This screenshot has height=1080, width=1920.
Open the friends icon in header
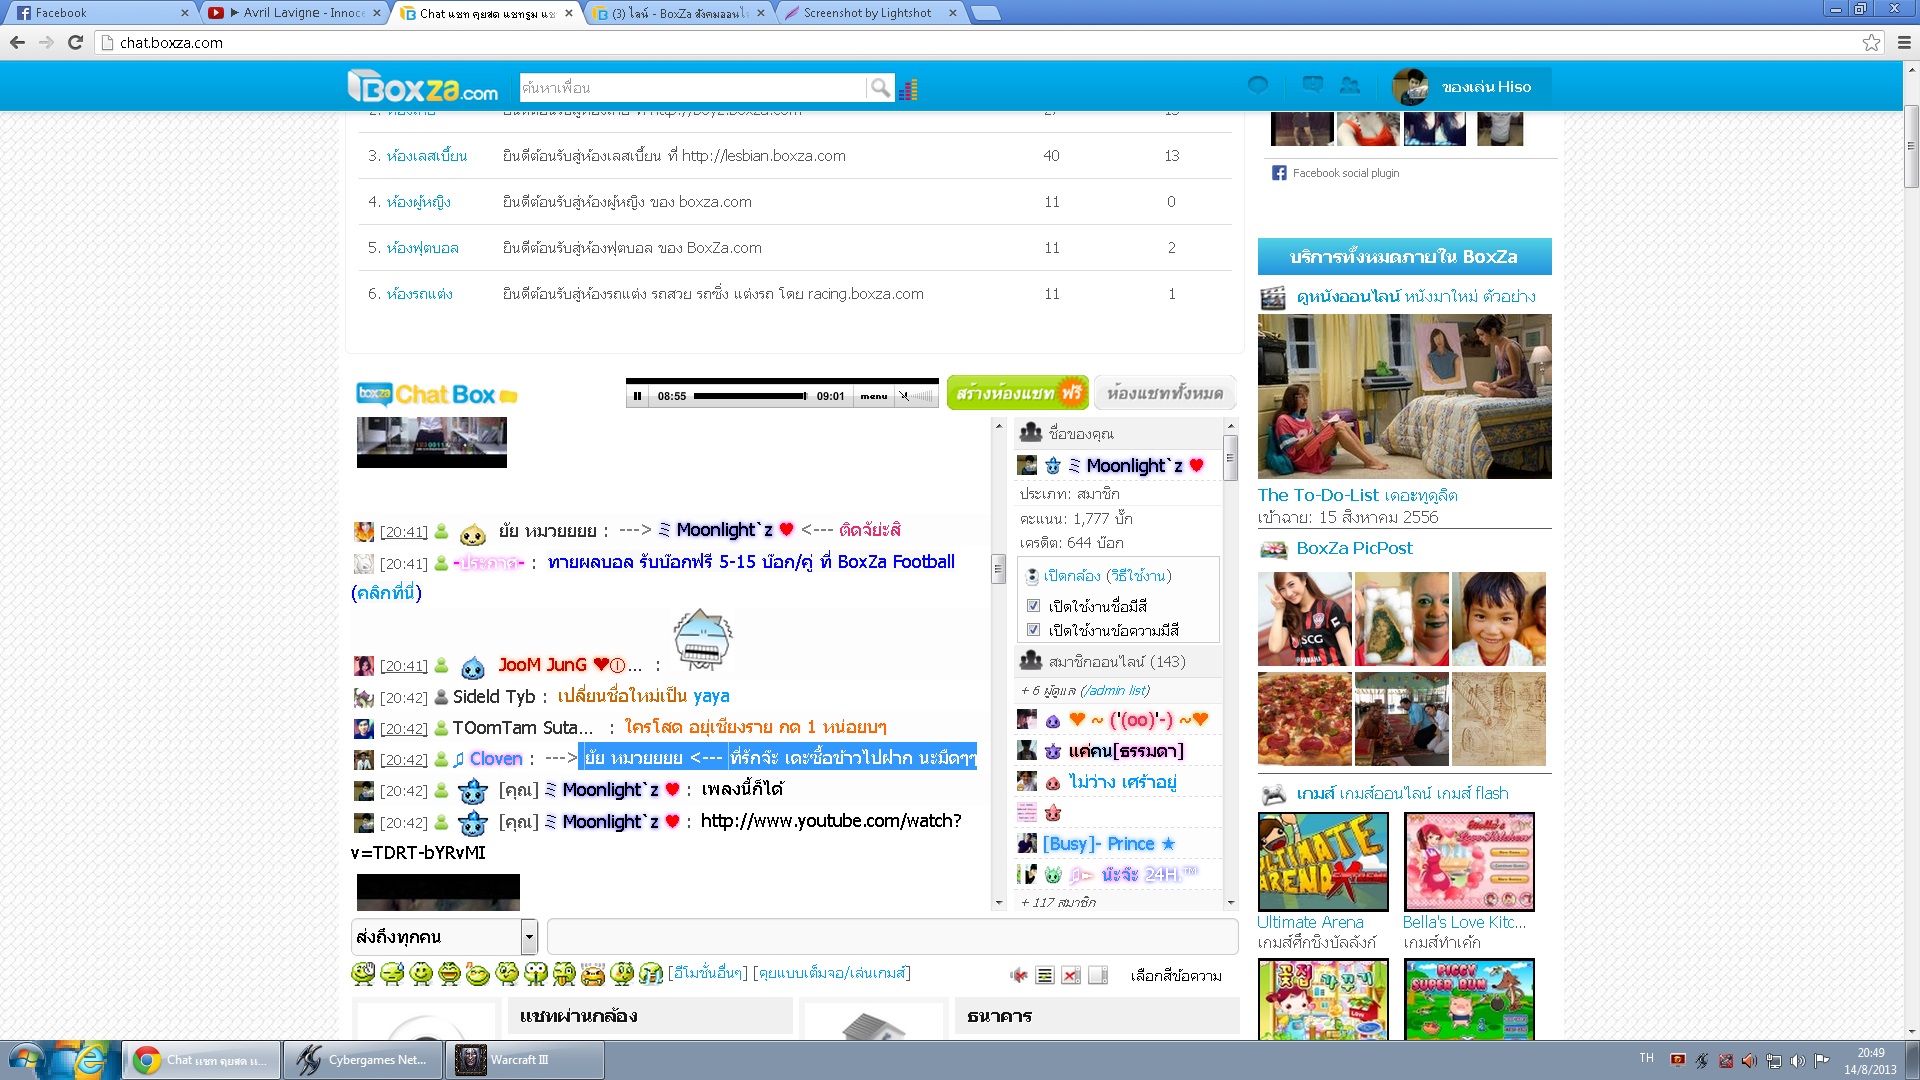[1350, 86]
